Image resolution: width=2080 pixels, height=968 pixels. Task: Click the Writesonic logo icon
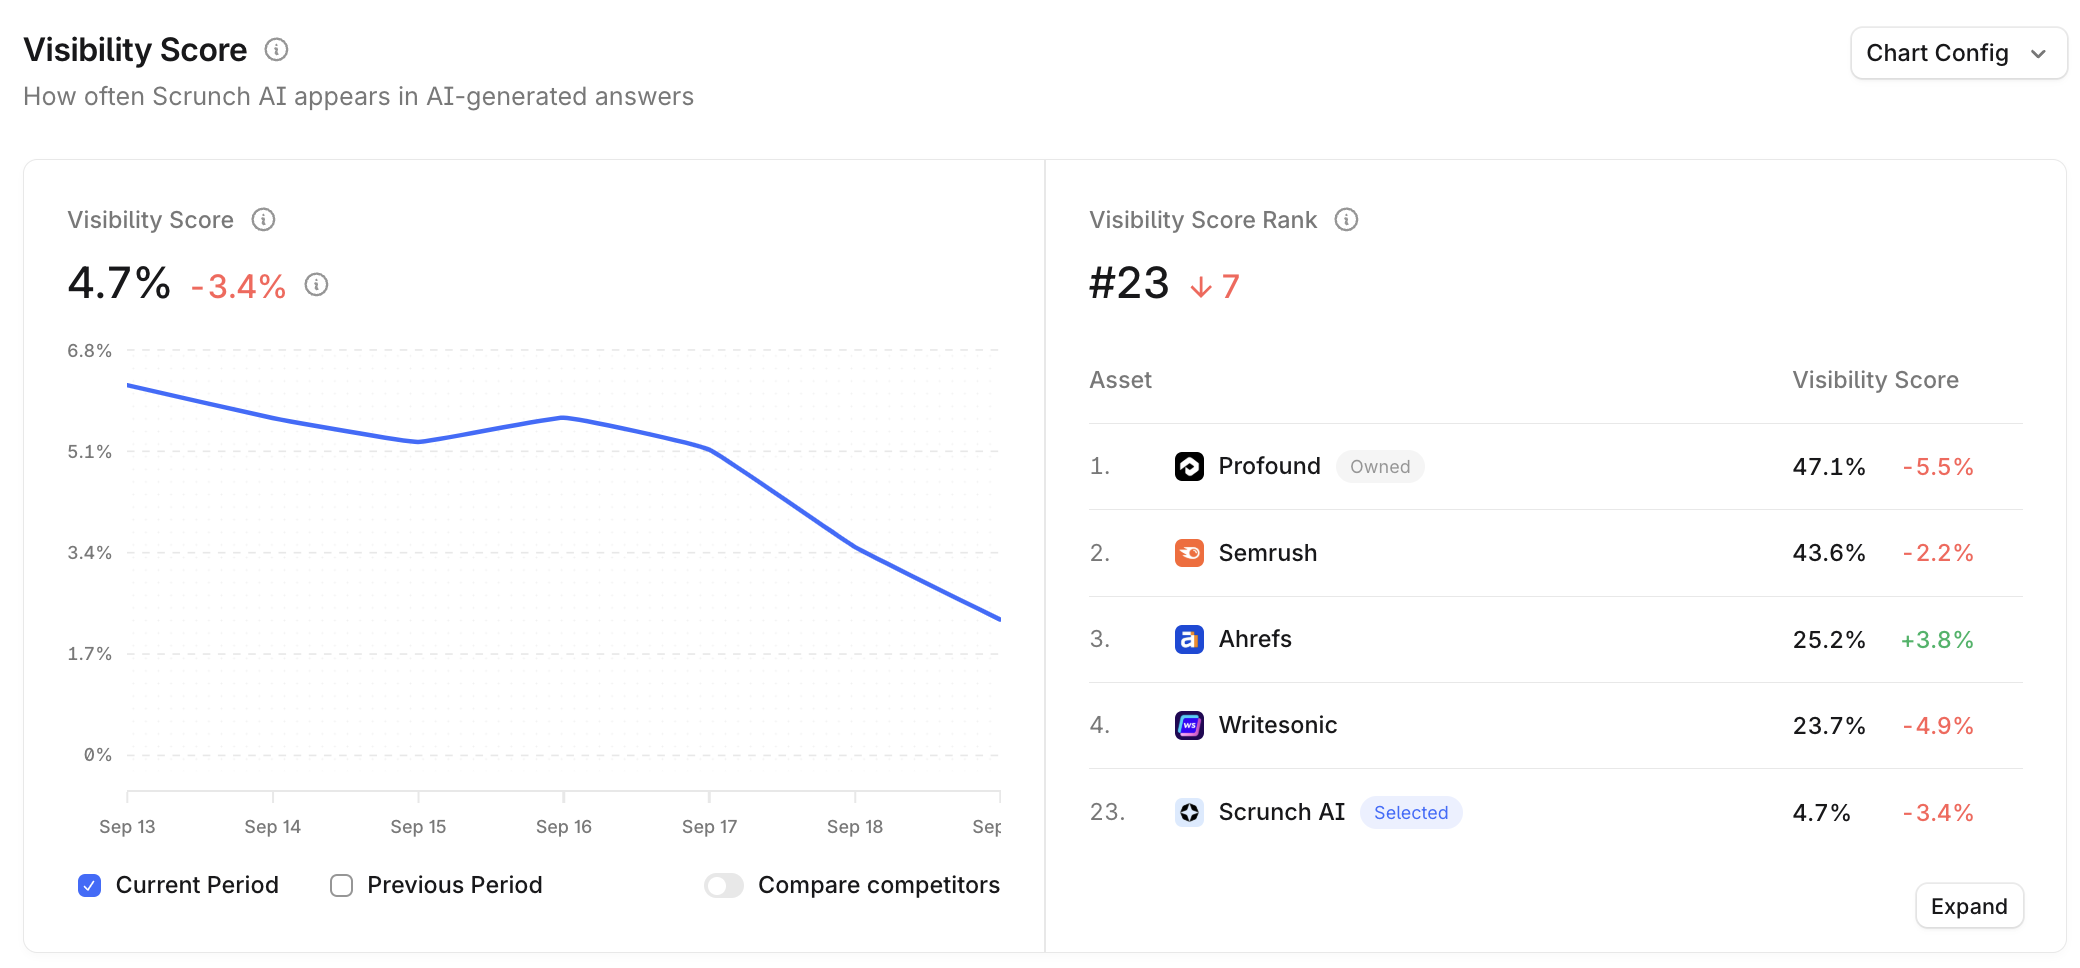coord(1189,725)
